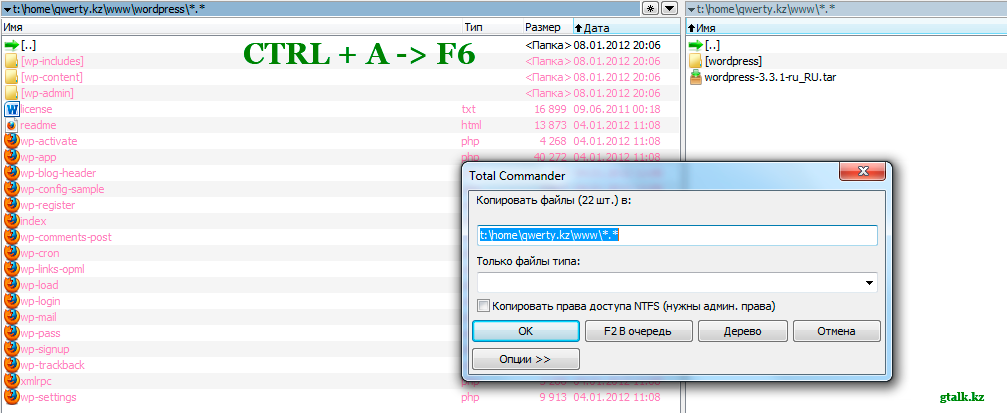Open left panel path drive dropdown arrow
This screenshot has height=413, width=1007.
pyautogui.click(x=7, y=9)
